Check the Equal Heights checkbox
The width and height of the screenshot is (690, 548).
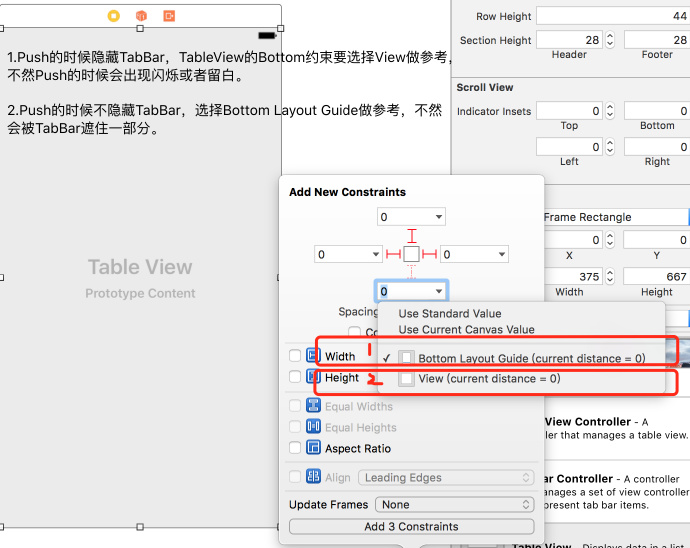pos(295,427)
